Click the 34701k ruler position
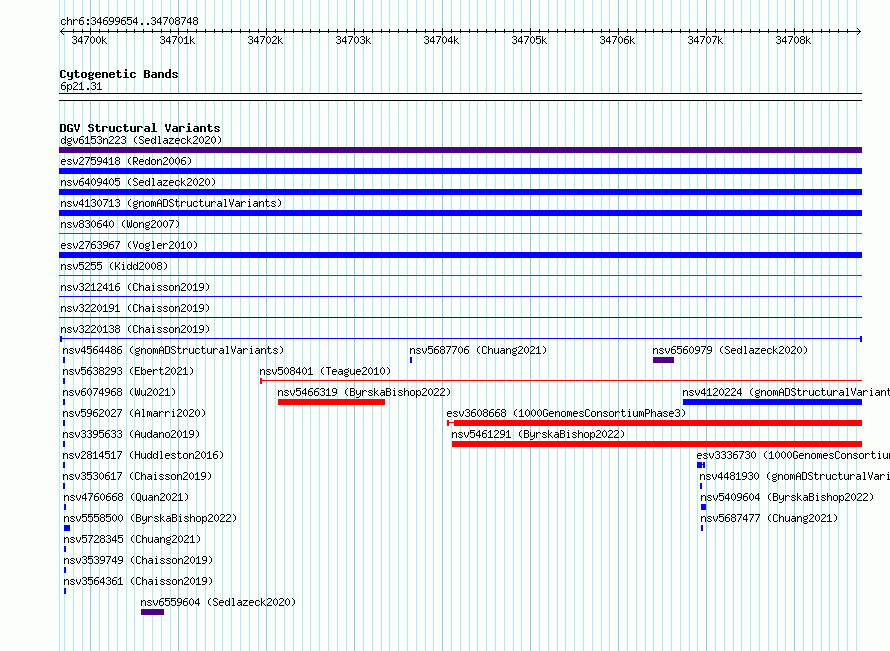Image resolution: width=890 pixels, height=651 pixels. (x=177, y=40)
